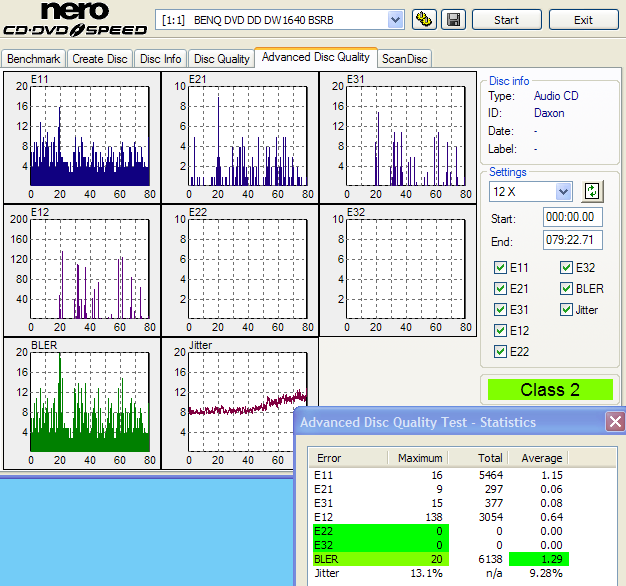This screenshot has height=586, width=626.
Task: Uncheck the E12 checkbox
Action: [x=501, y=331]
